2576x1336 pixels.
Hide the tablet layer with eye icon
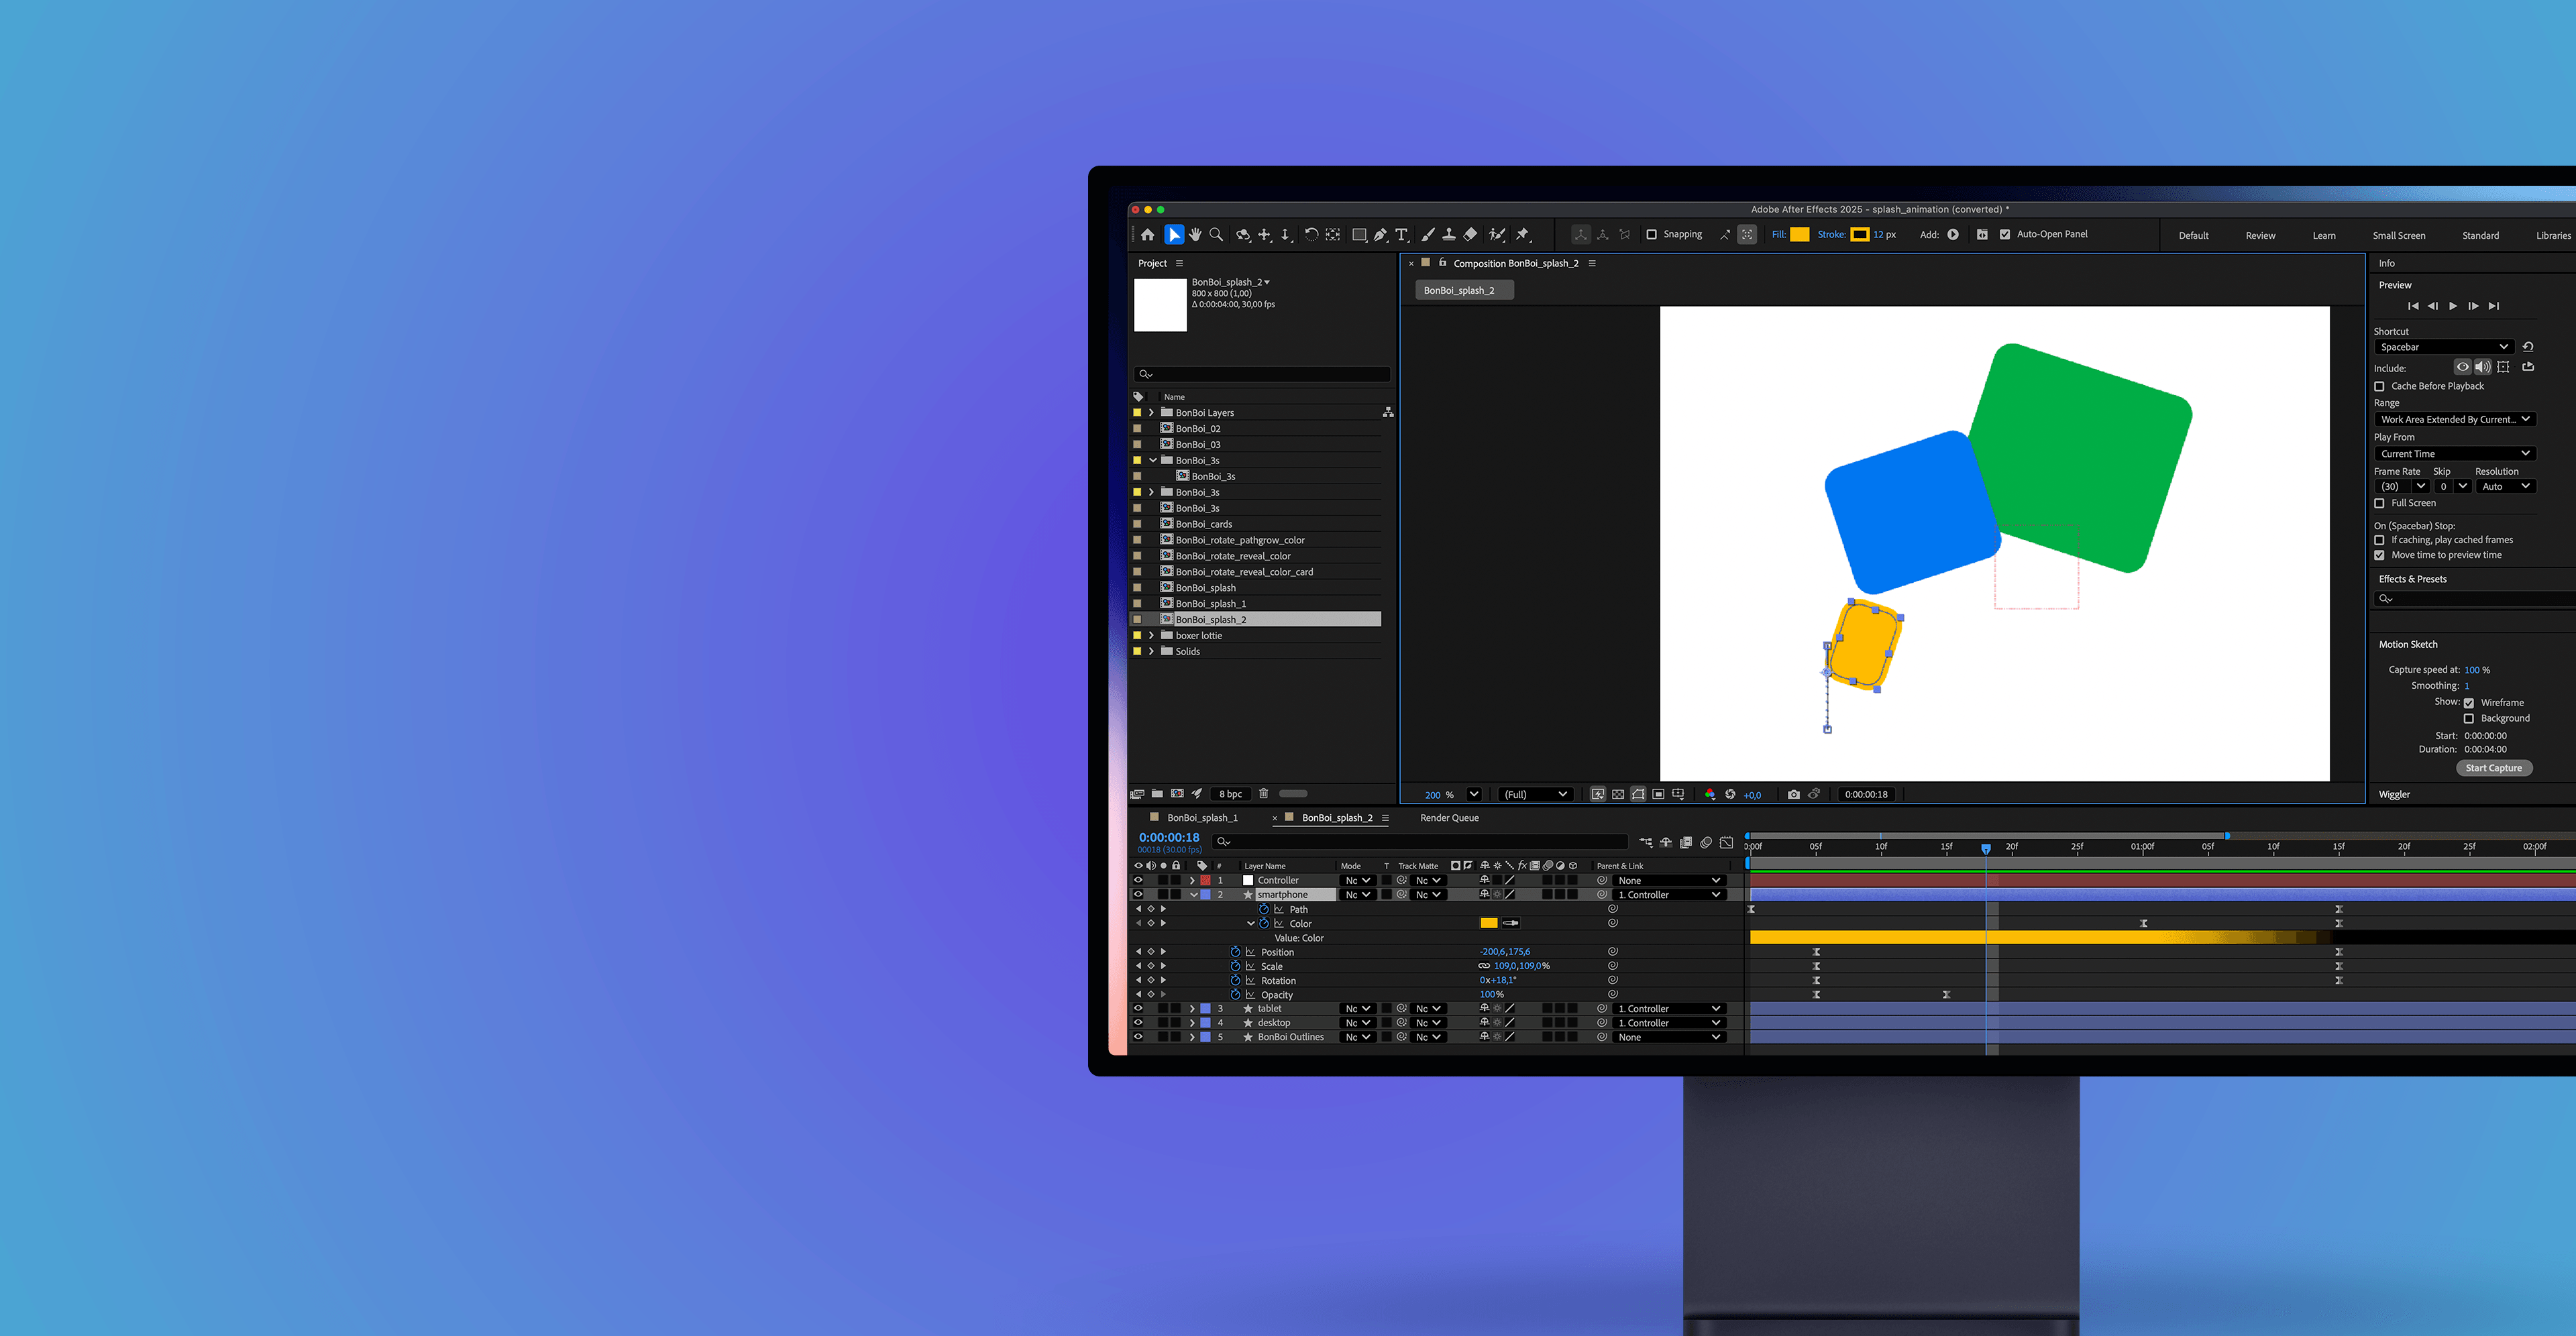1138,1009
